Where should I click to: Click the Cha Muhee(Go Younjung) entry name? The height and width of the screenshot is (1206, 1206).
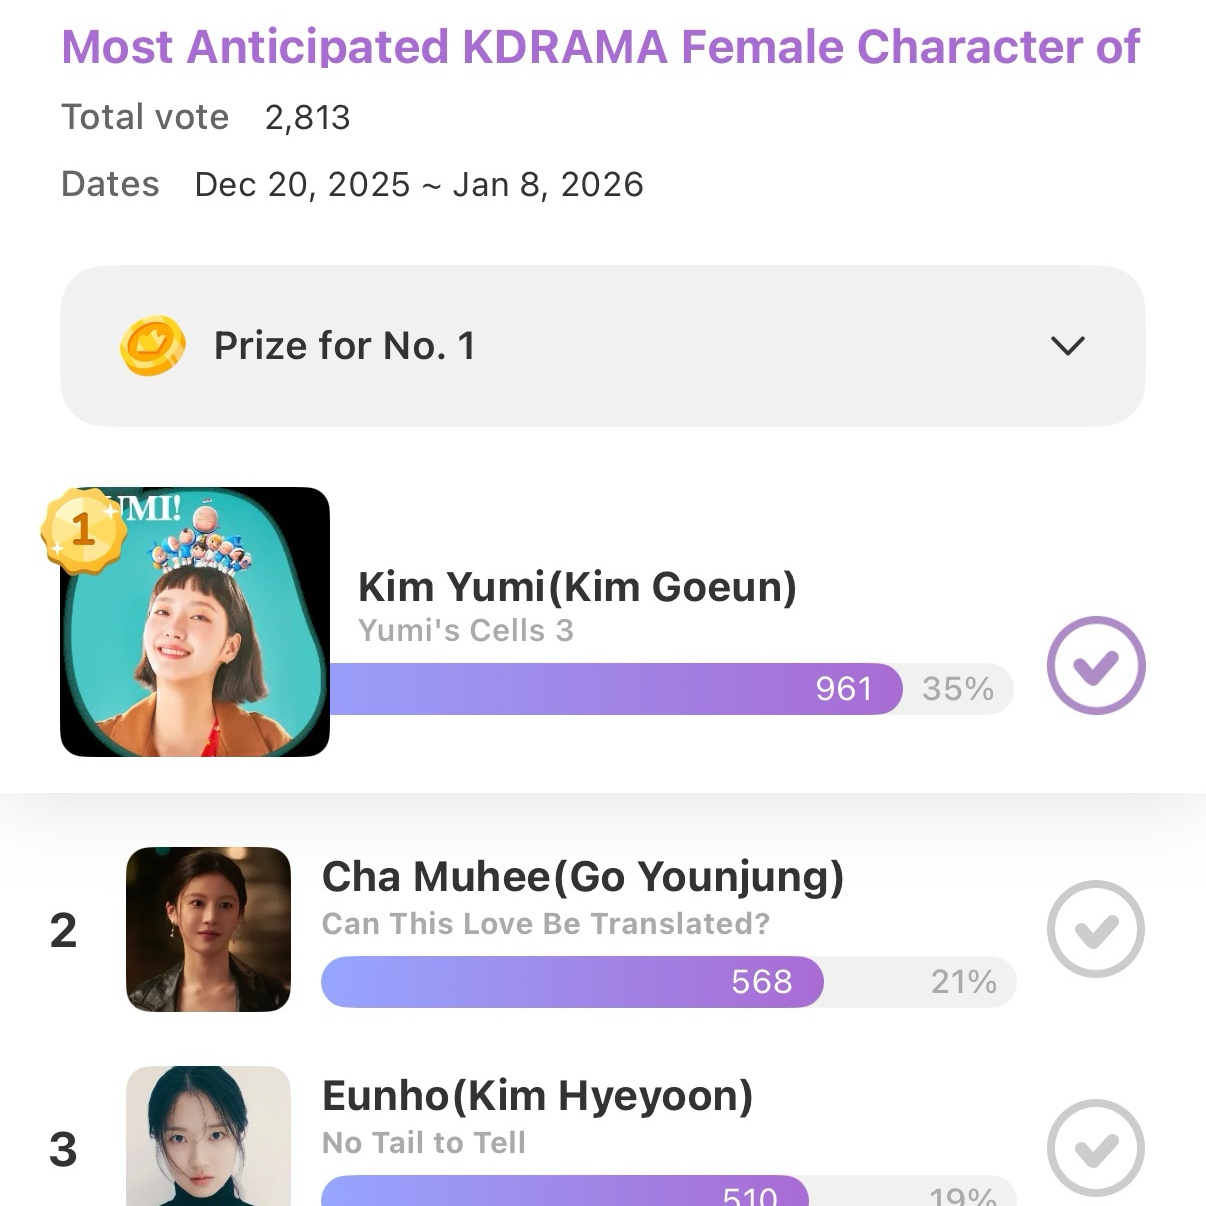(582, 876)
